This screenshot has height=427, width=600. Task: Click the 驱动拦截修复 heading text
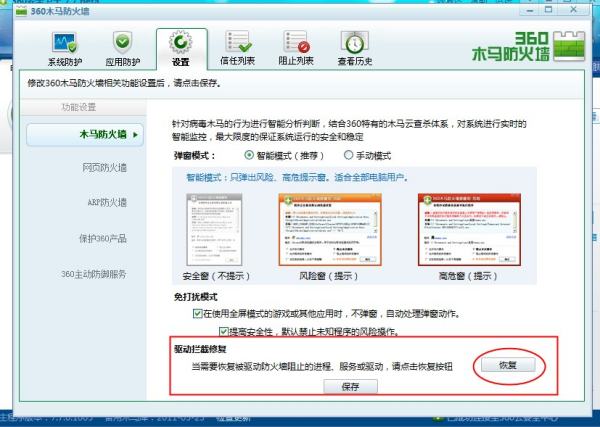coord(200,349)
